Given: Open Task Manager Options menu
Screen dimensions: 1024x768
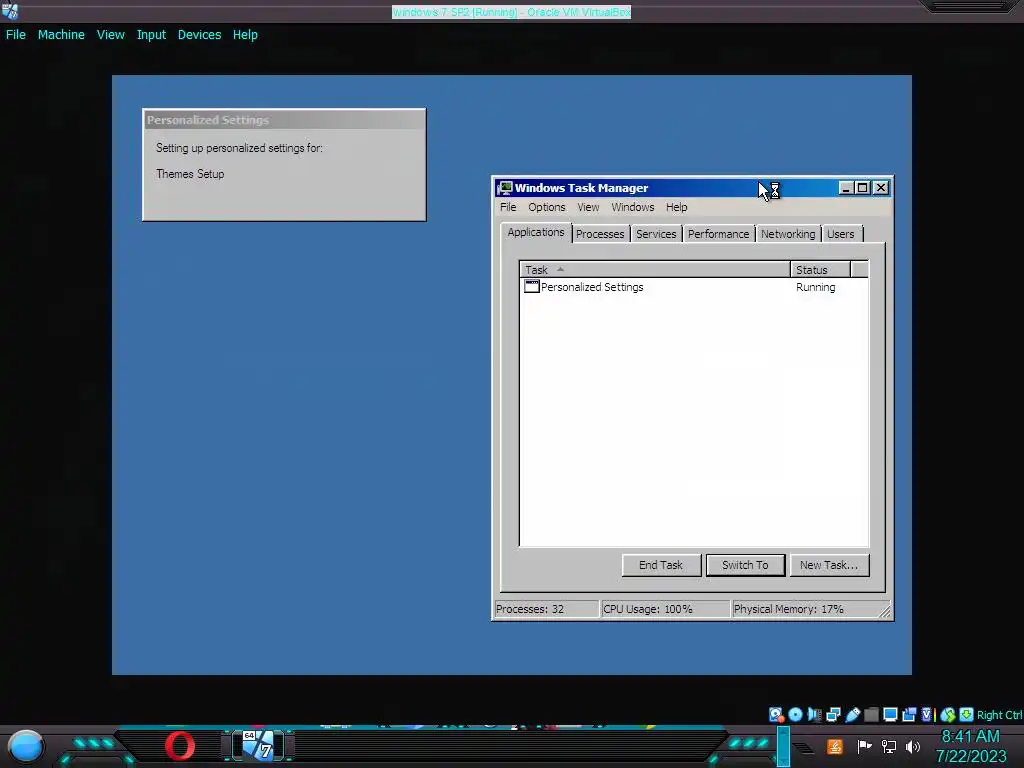Looking at the screenshot, I should coord(547,207).
